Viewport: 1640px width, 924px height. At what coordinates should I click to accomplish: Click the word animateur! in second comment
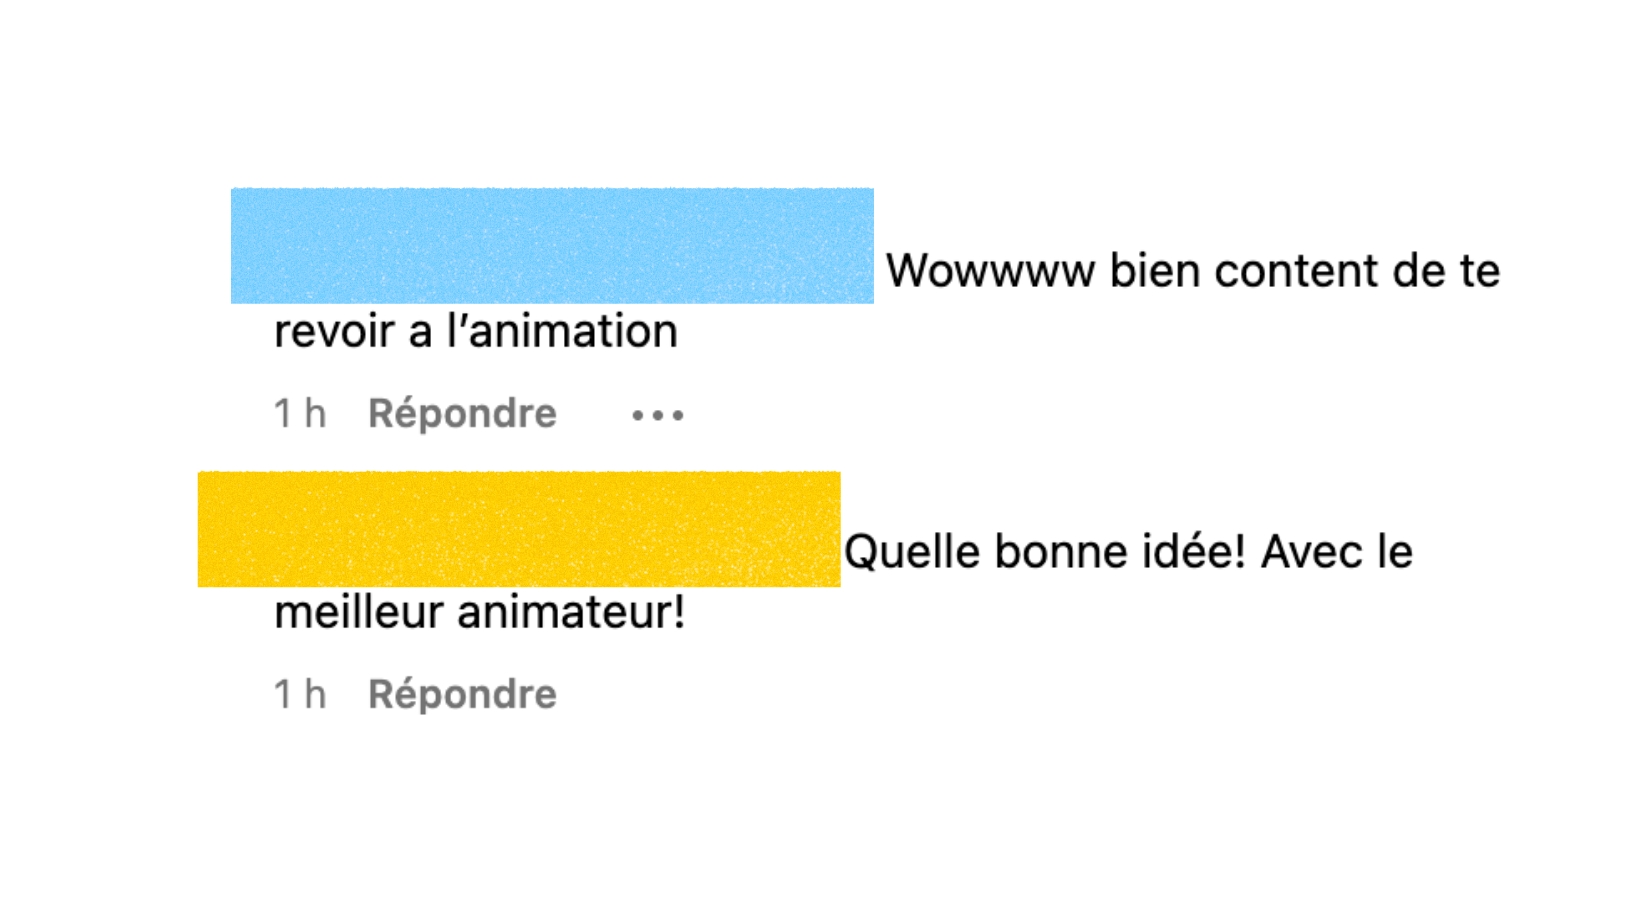[571, 613]
